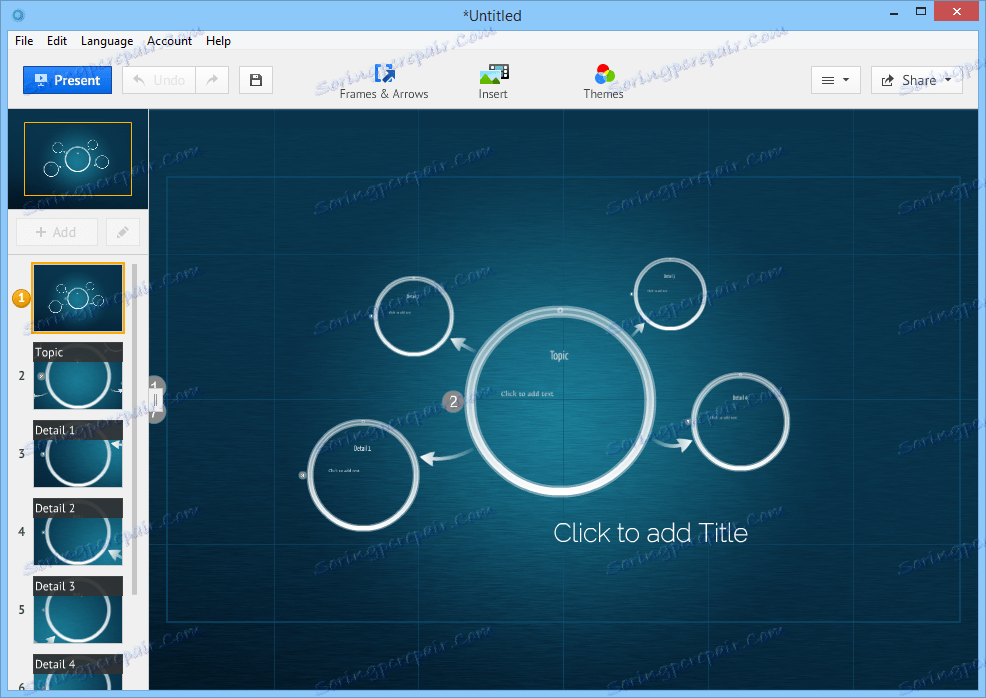This screenshot has width=986, height=698.
Task: Click the orange step 1 badge
Action: pyautogui.click(x=21, y=298)
